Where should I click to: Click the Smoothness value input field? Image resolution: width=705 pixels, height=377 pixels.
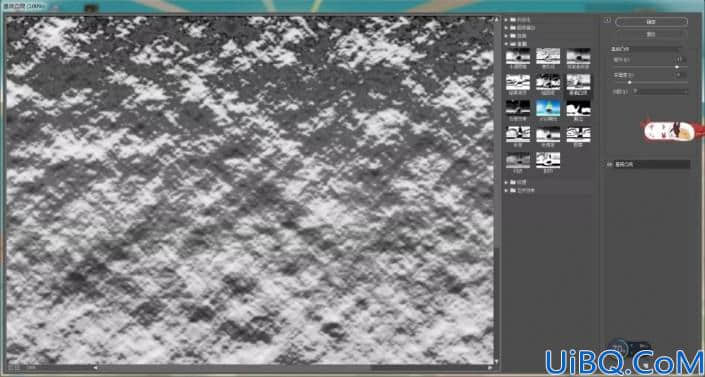pos(681,75)
